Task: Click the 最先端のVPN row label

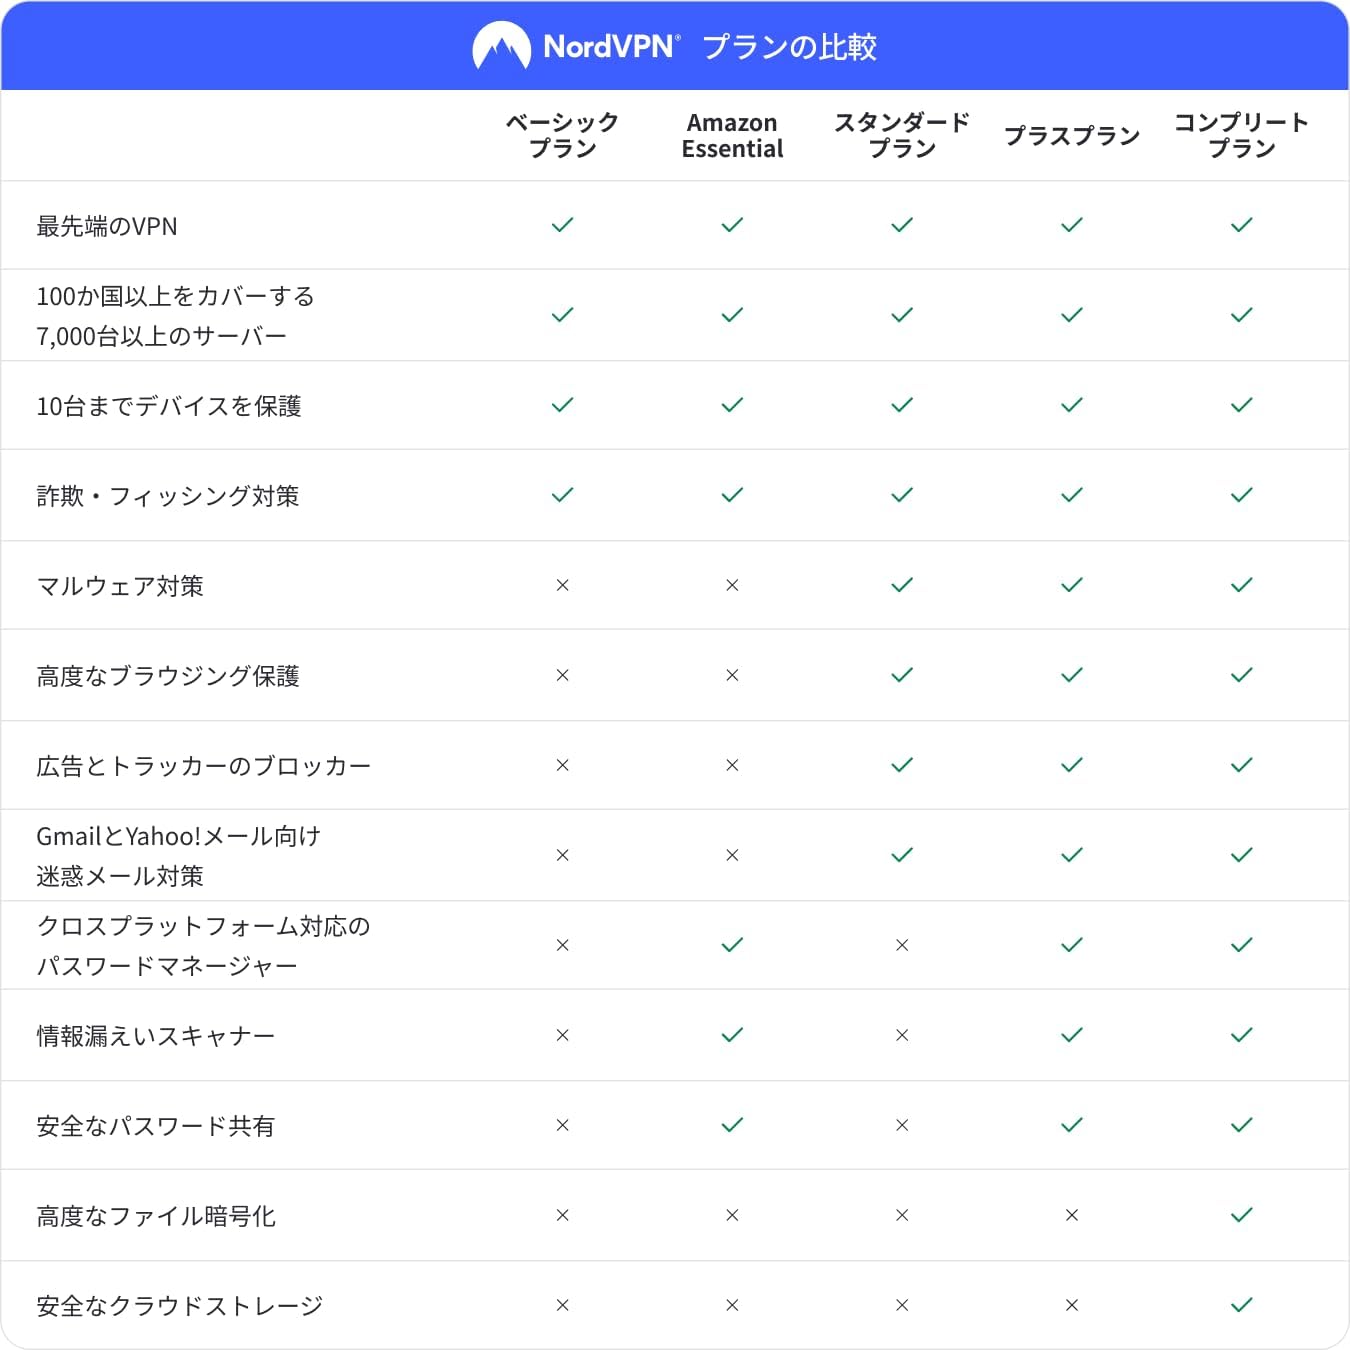Action: coord(107,226)
